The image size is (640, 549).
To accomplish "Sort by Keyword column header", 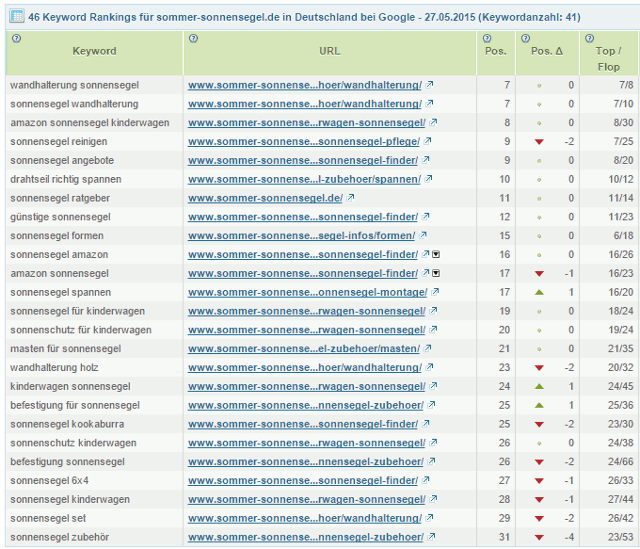I will pyautogui.click(x=94, y=51).
